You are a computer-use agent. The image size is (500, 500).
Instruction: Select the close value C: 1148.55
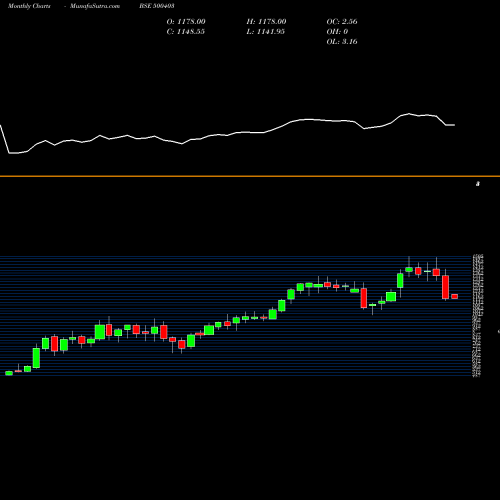186,31
